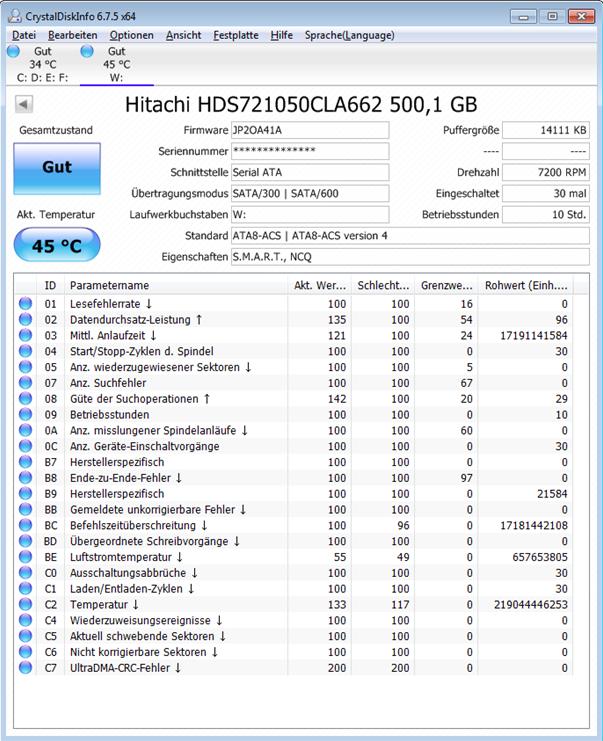Viewport: 603px width, 741px height.
Task: Click the Rohwert (Einh.... column header
Action: 525,285
